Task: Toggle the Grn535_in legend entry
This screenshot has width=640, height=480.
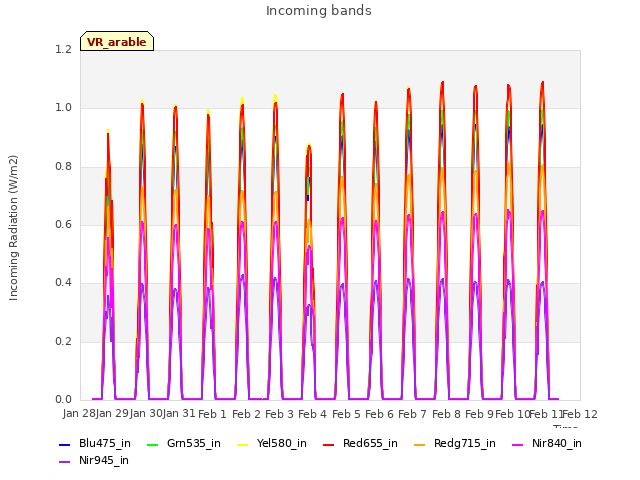Action: (x=184, y=444)
